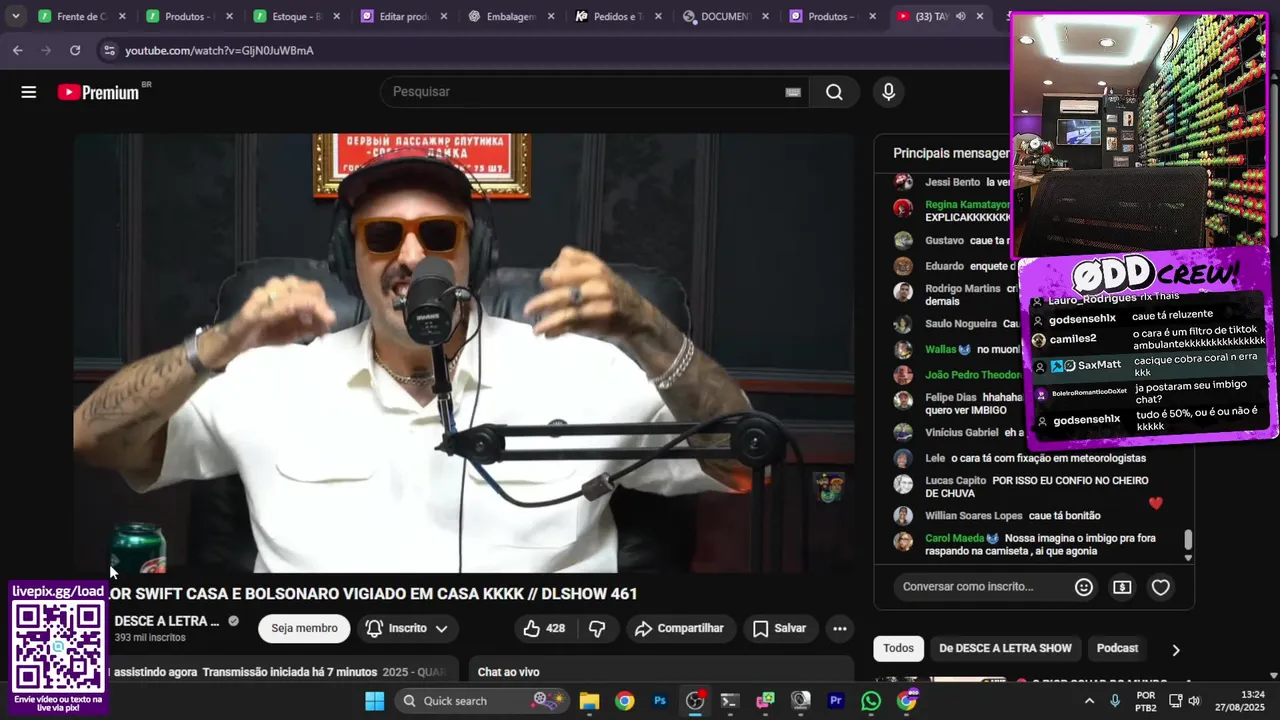Show next filter chips with right arrow

(1175, 649)
